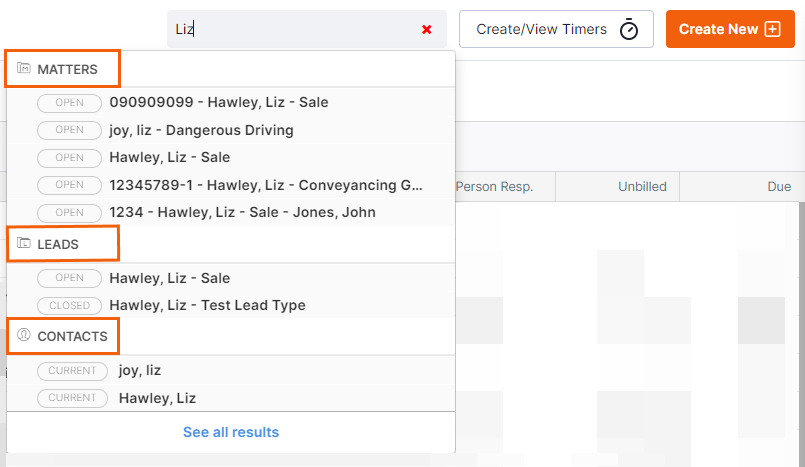Sort by Due column header
805x467 pixels.
[779, 187]
